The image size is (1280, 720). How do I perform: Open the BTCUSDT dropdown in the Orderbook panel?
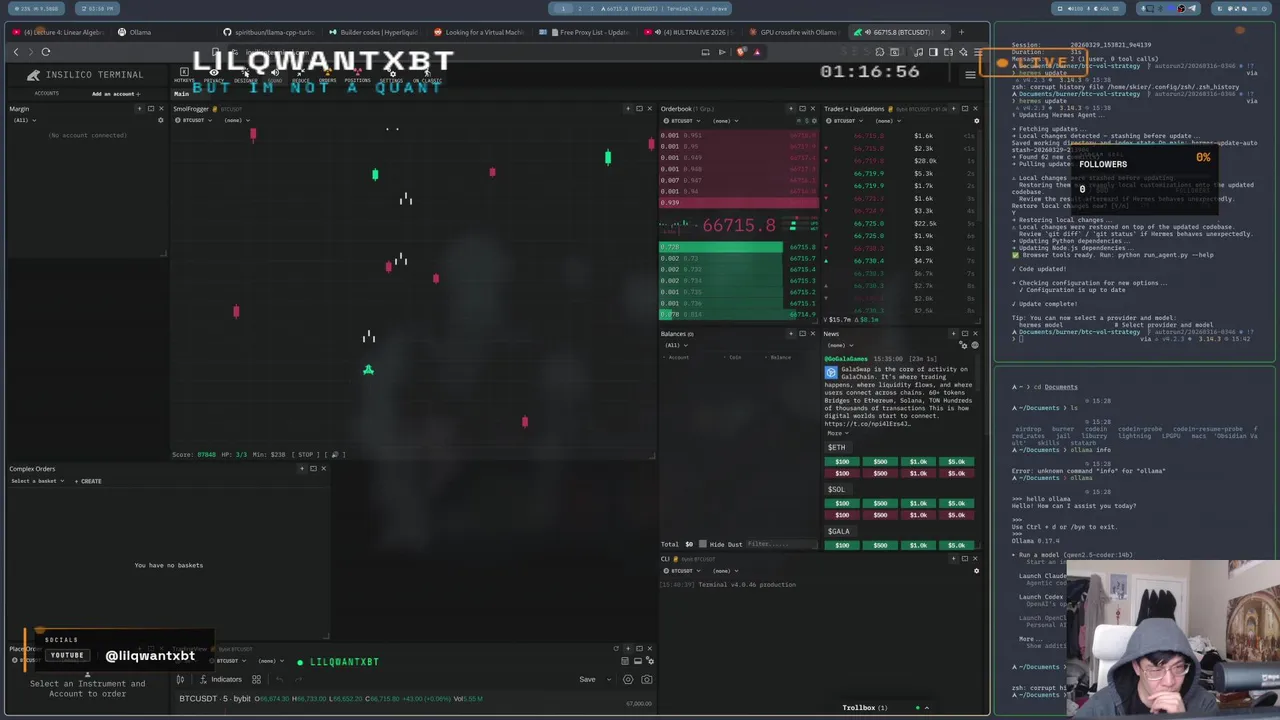click(x=683, y=120)
